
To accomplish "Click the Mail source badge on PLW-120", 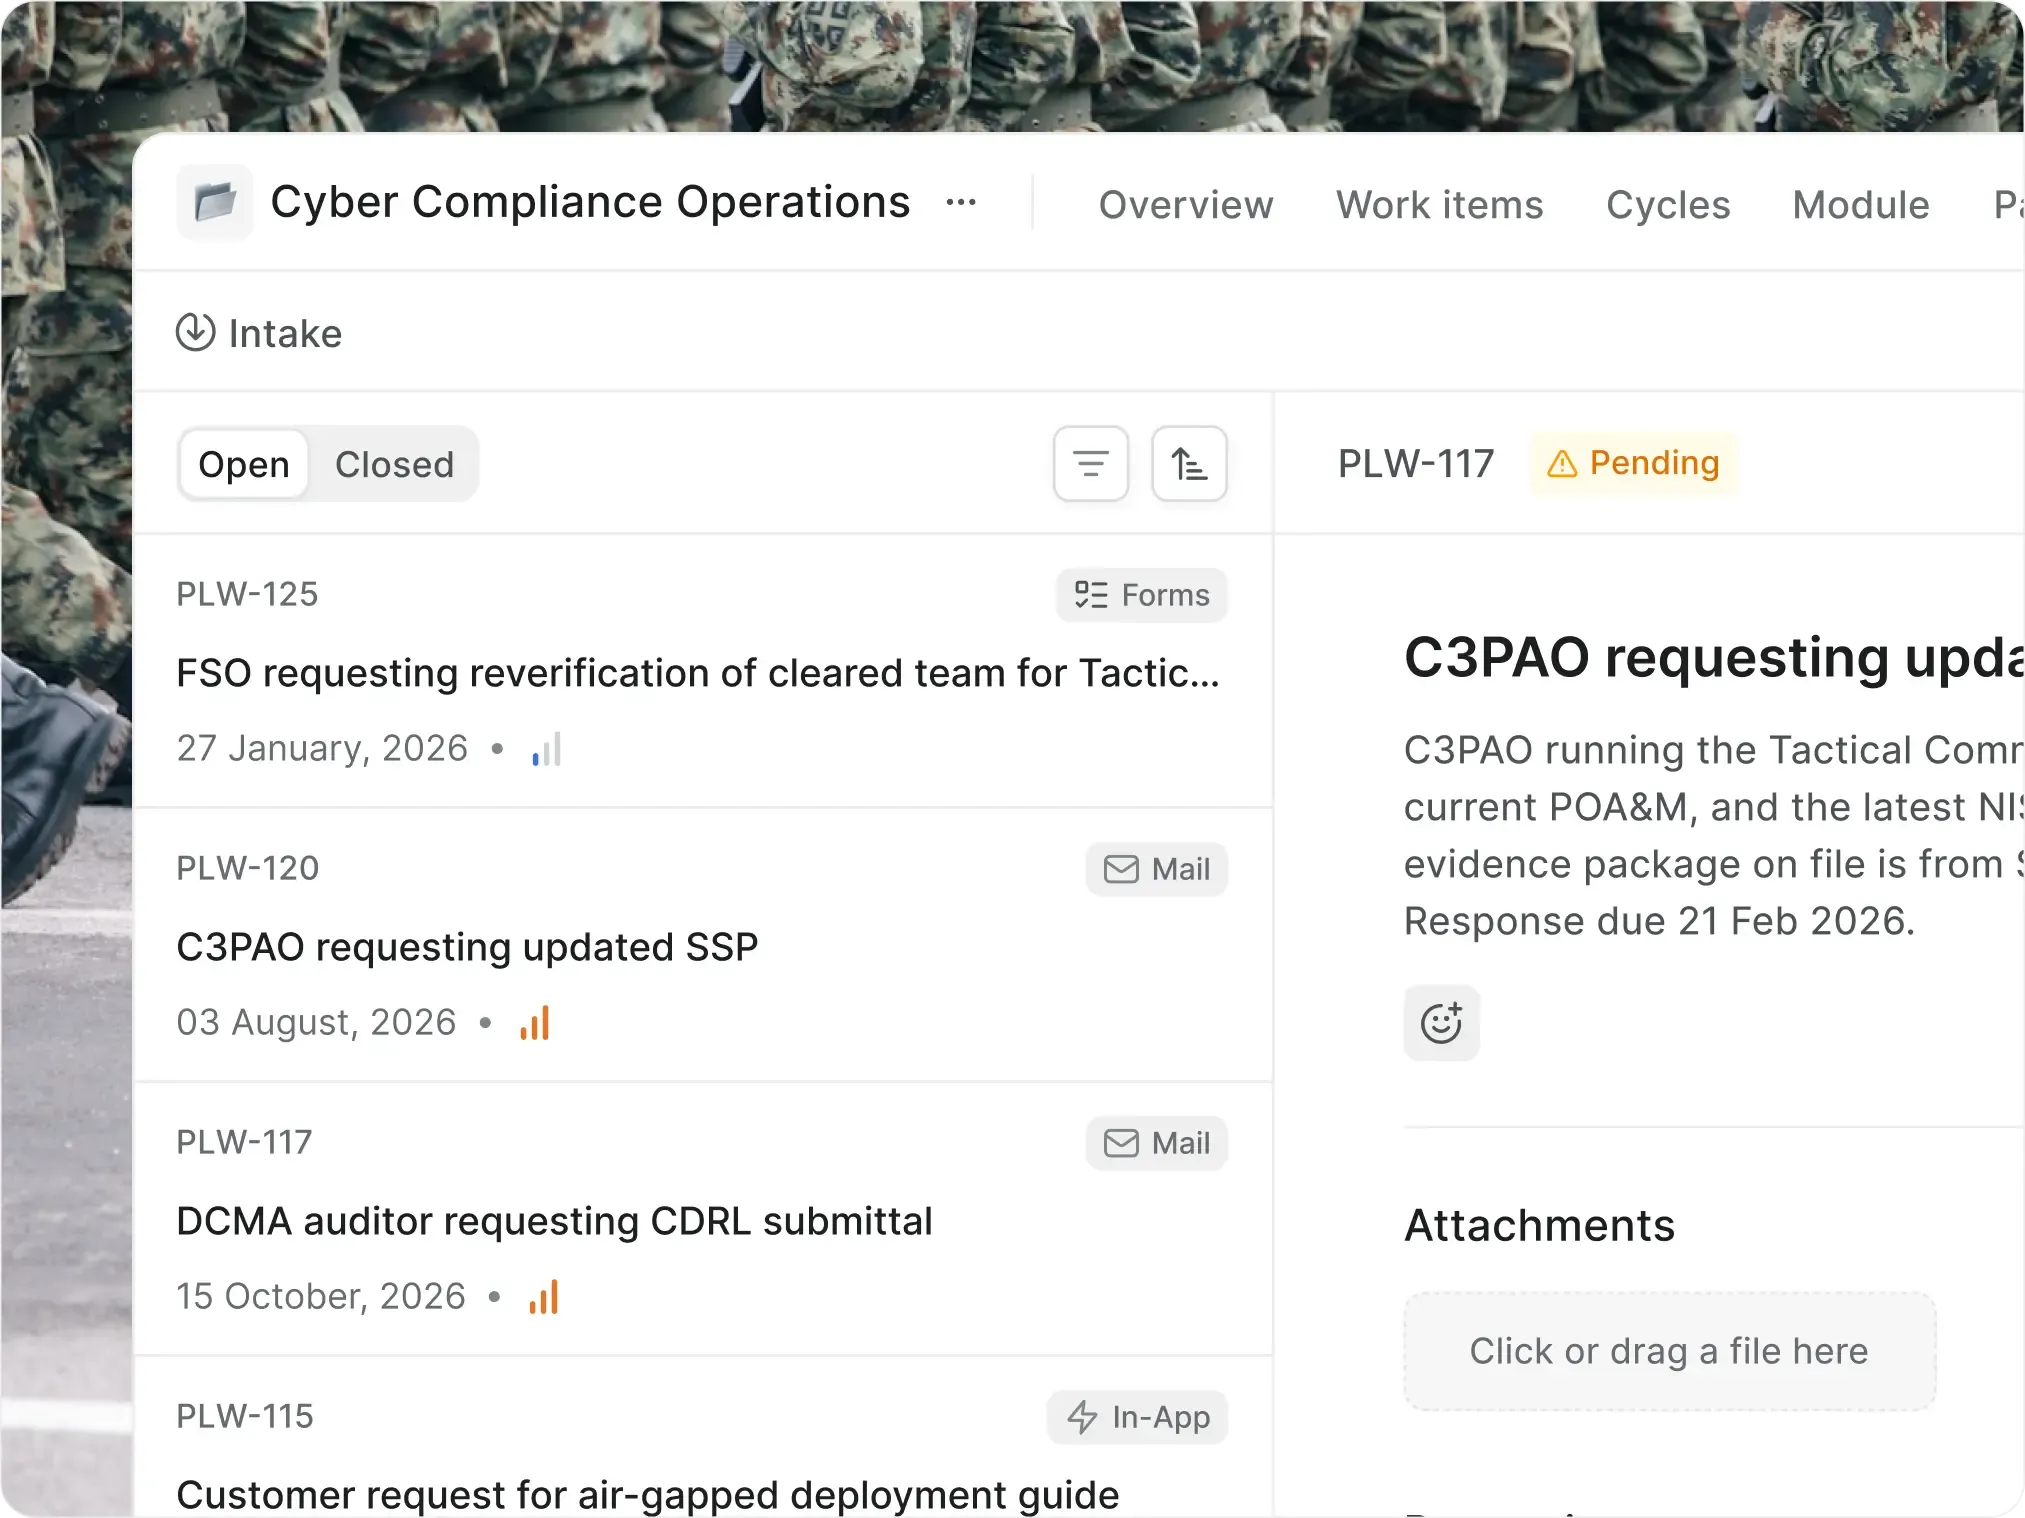I will 1156,869.
